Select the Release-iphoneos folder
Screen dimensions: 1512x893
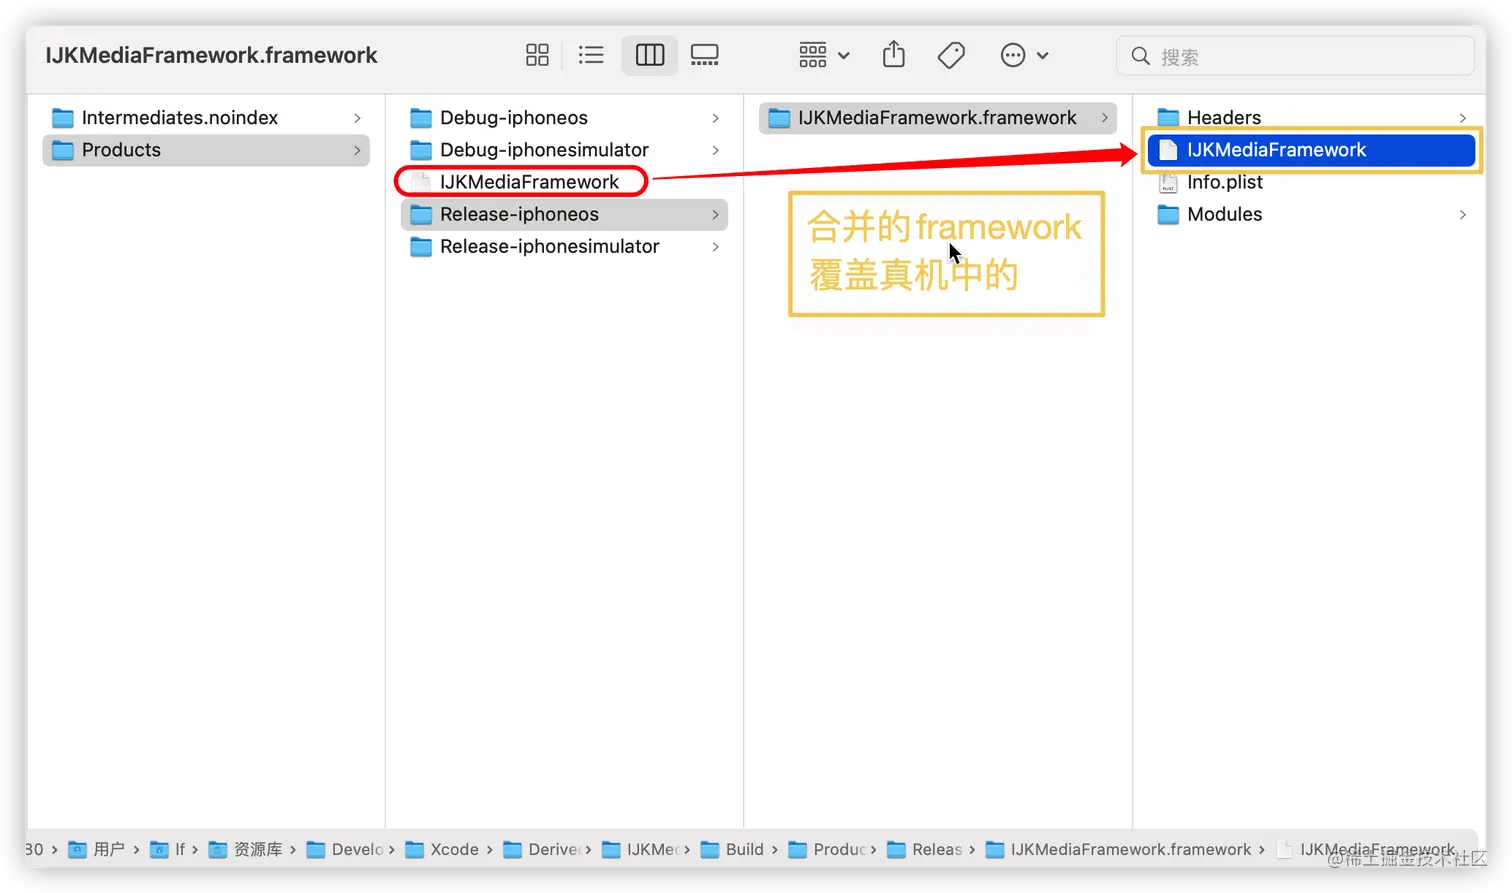tap(564, 214)
